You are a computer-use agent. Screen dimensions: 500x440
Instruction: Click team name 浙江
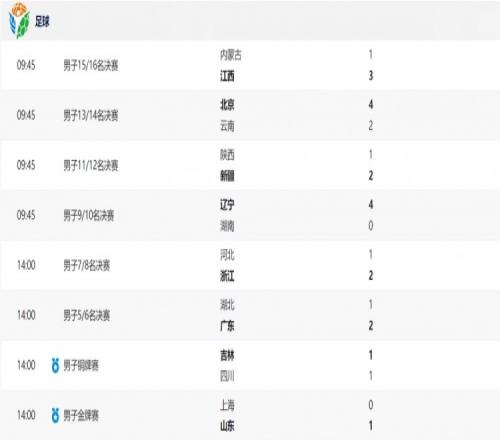227,276
